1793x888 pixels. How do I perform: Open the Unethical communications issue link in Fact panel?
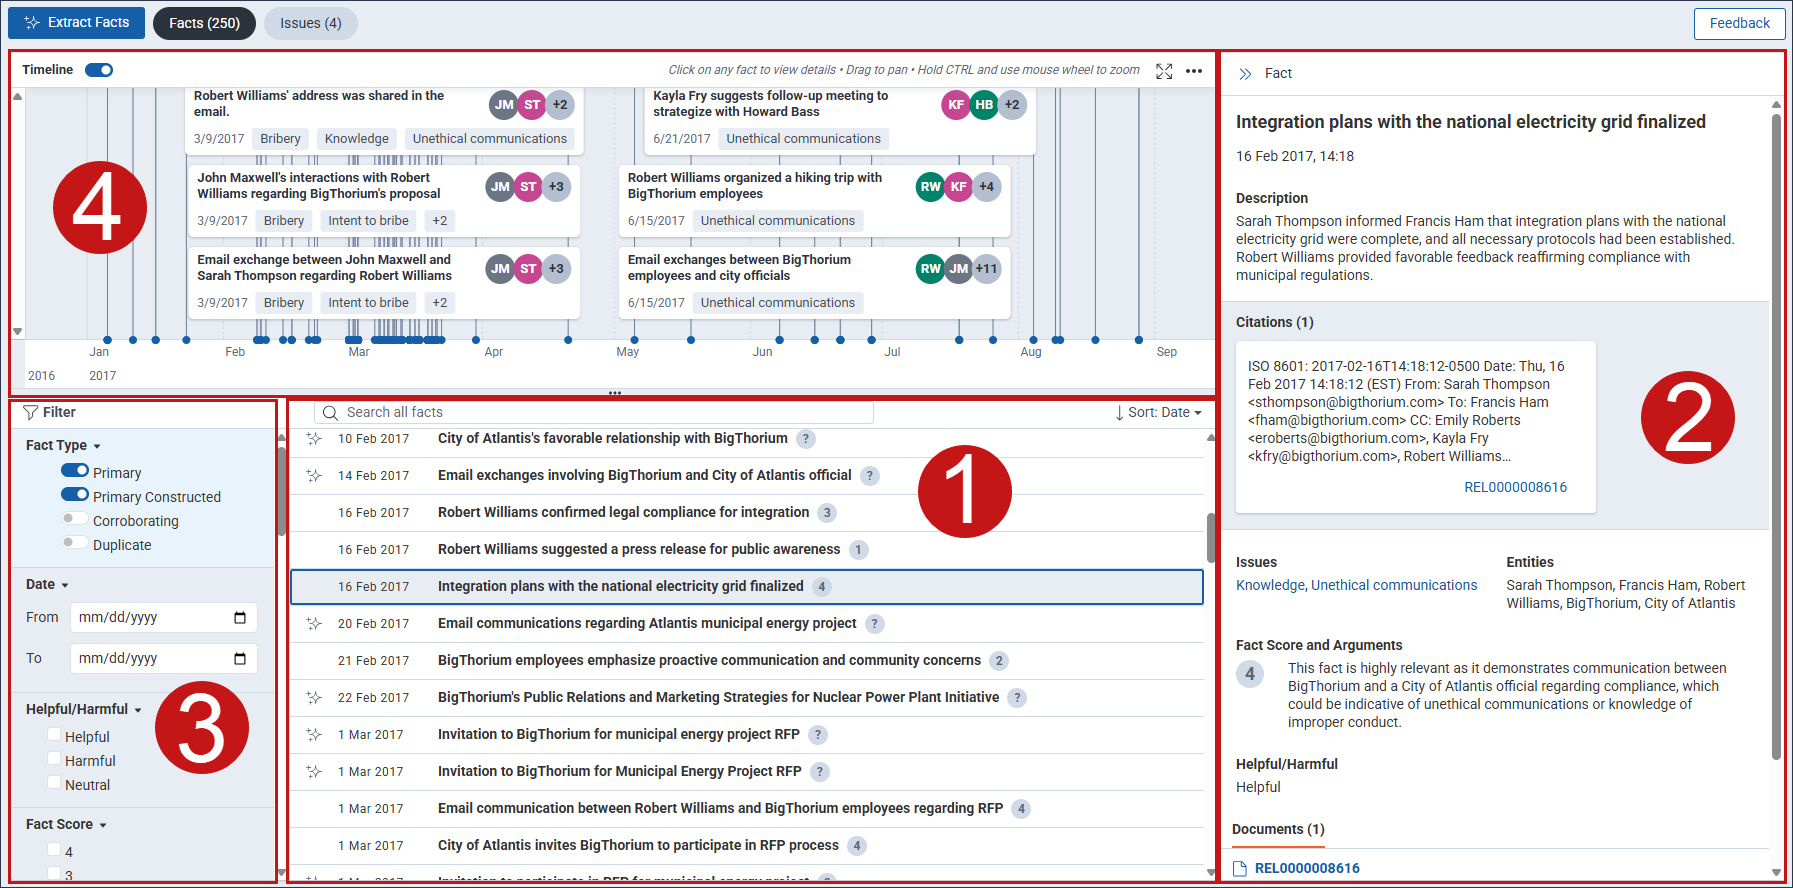point(1394,586)
